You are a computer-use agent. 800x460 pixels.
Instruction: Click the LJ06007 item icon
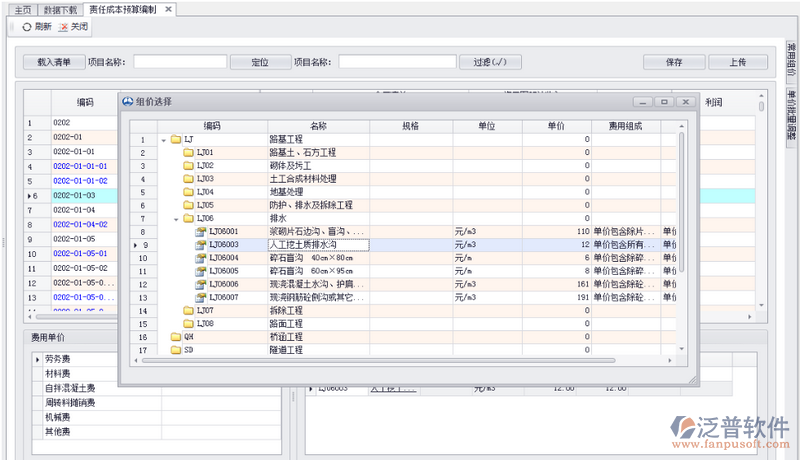coord(201,297)
